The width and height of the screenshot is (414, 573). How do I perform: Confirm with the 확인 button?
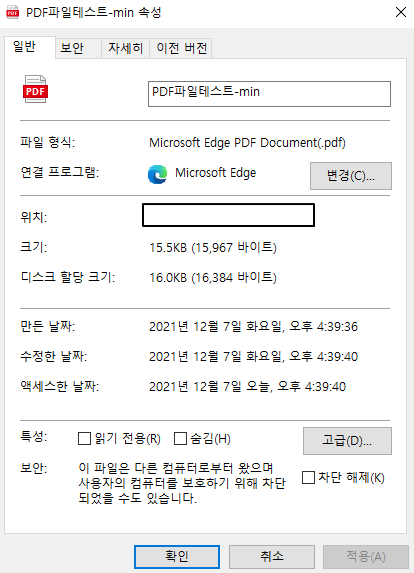(x=177, y=557)
